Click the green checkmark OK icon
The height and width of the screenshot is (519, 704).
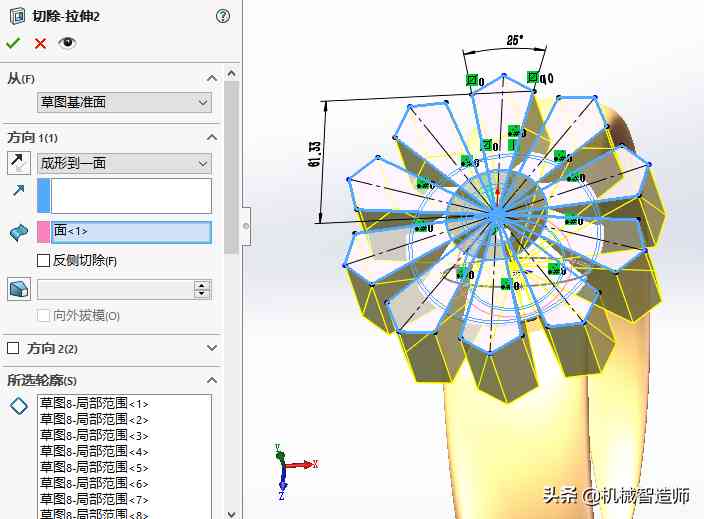point(13,43)
